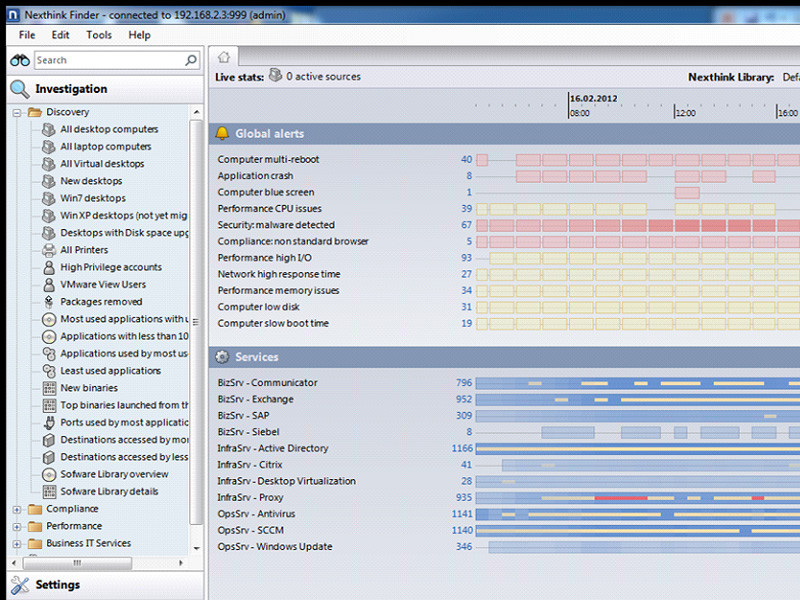
Task: Click the tree scroll up arrow
Action: [197, 112]
